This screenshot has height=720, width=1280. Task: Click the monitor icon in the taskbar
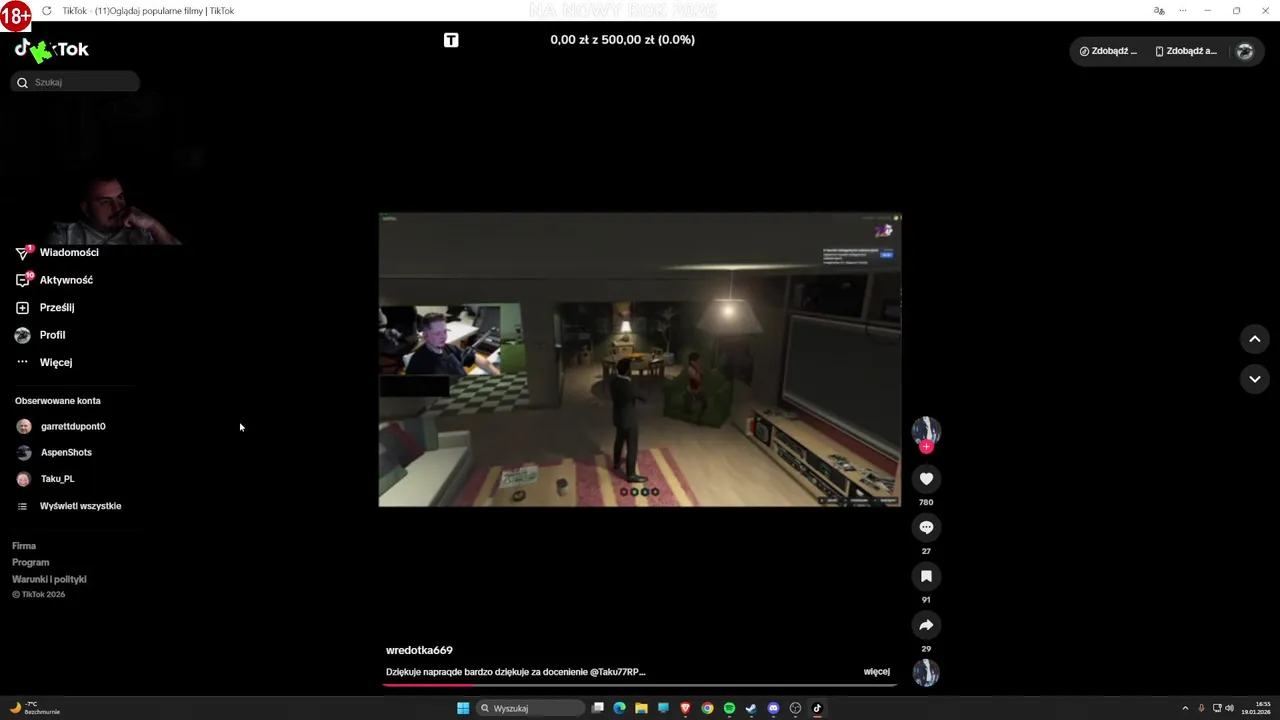tap(663, 708)
